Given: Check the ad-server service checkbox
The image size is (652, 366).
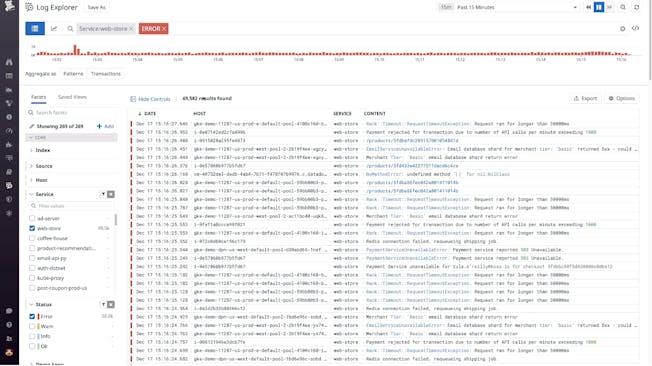Looking at the screenshot, I should coord(32,218).
